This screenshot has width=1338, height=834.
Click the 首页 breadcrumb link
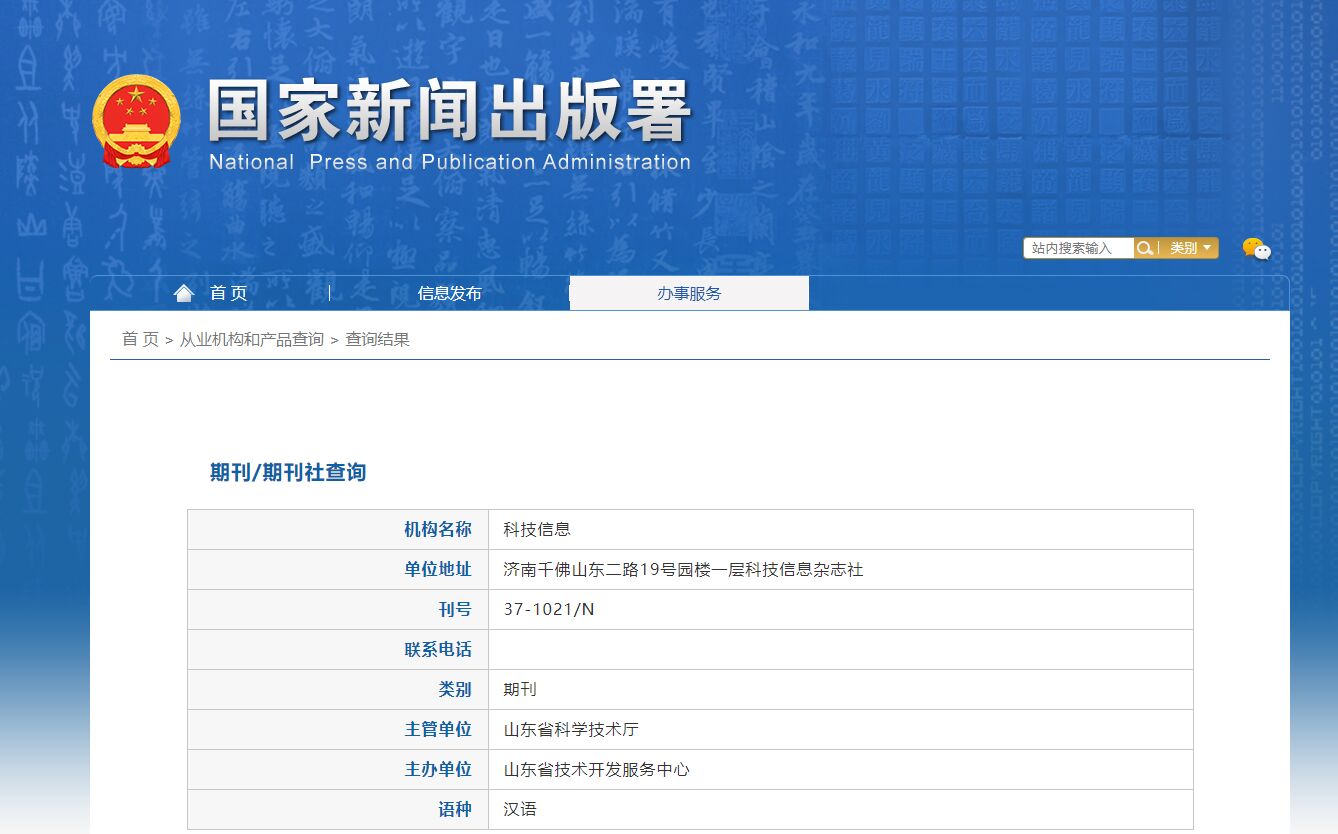click(140, 339)
